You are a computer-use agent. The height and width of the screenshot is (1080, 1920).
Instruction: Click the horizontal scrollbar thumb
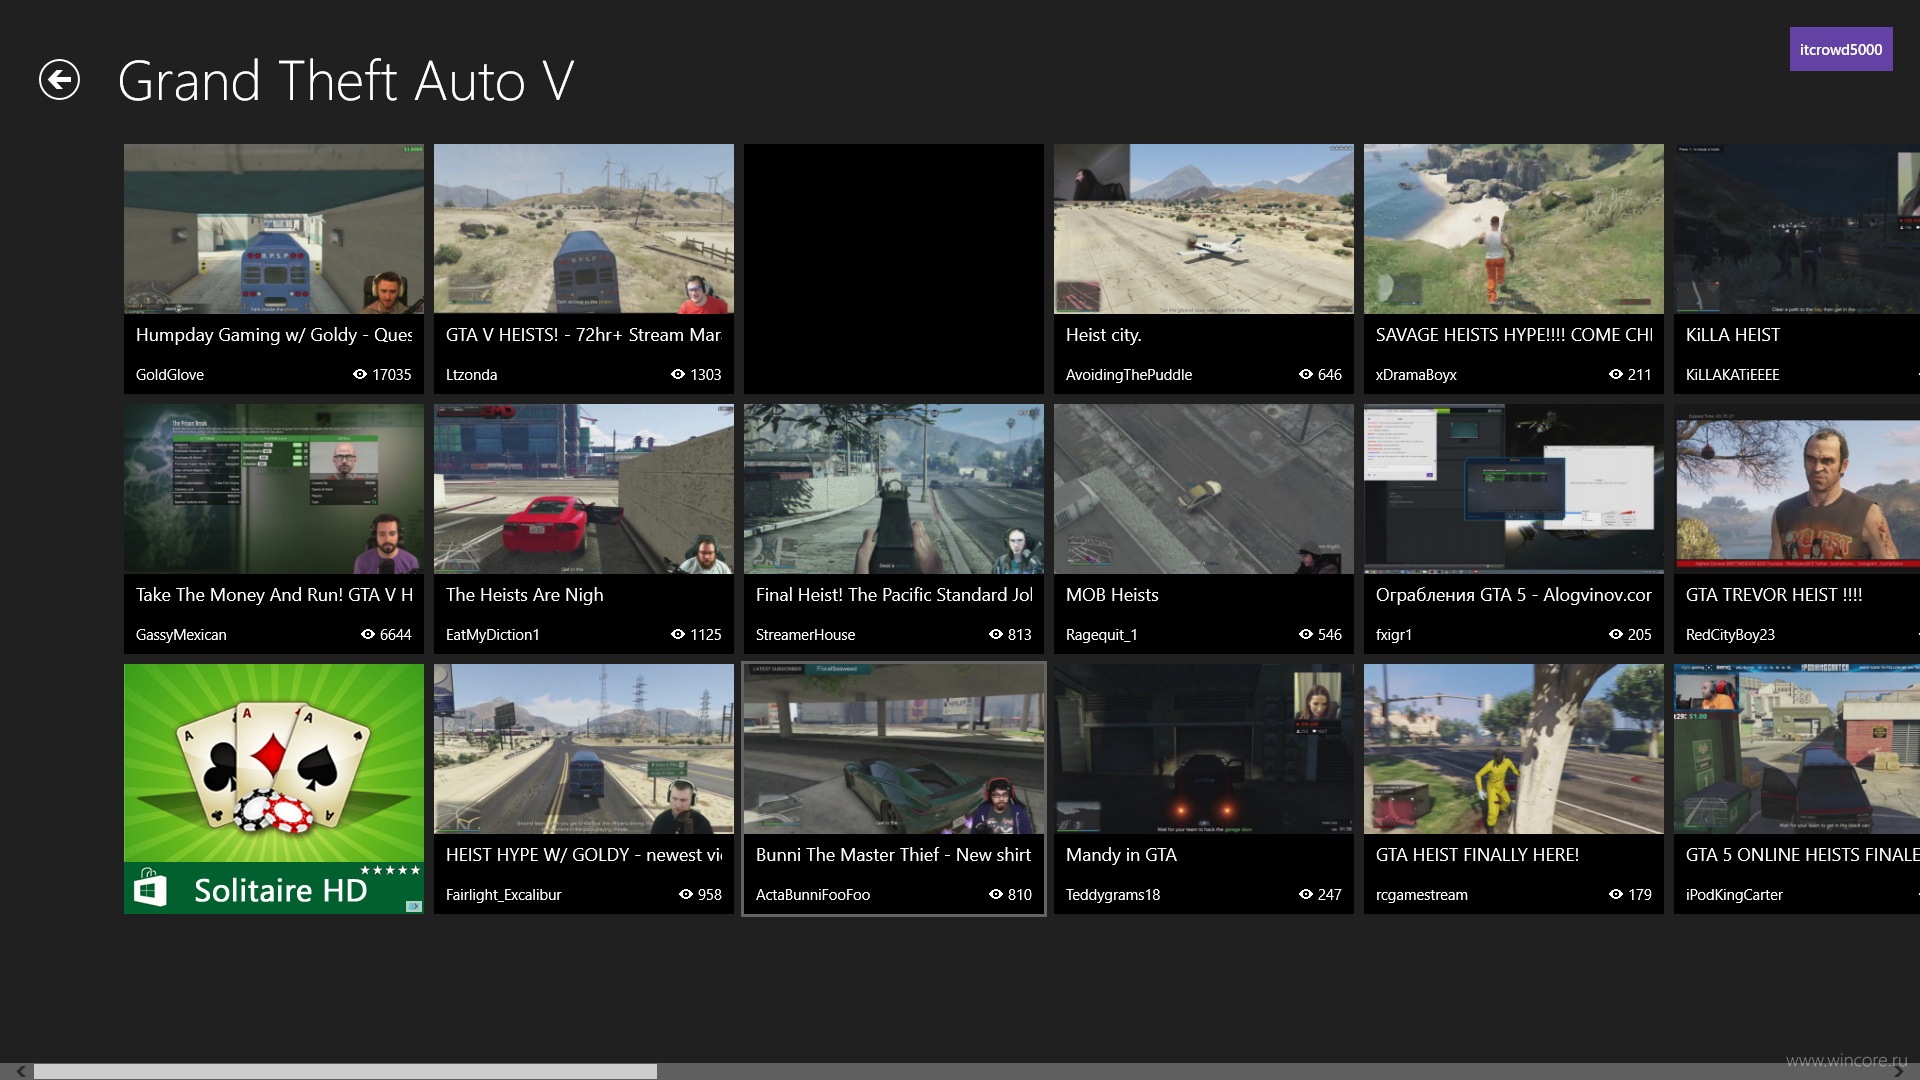(x=346, y=1071)
